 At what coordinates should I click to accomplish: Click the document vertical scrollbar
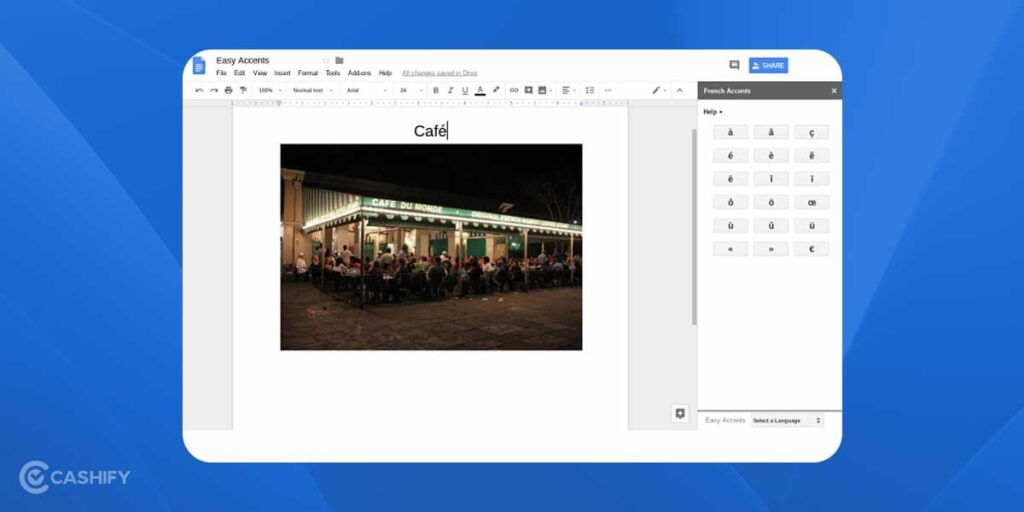click(694, 227)
